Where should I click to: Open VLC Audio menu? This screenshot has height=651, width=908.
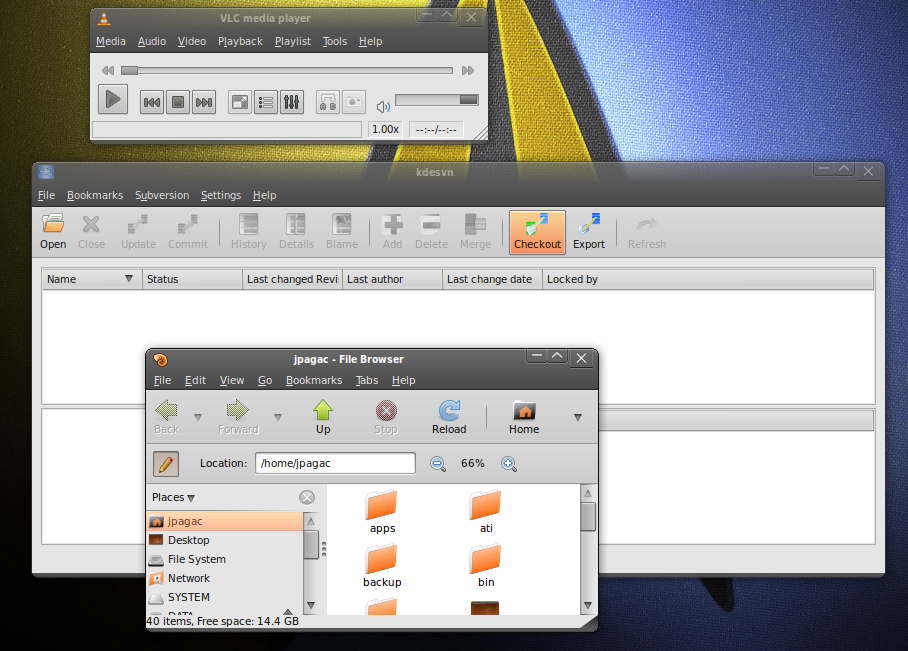point(152,41)
